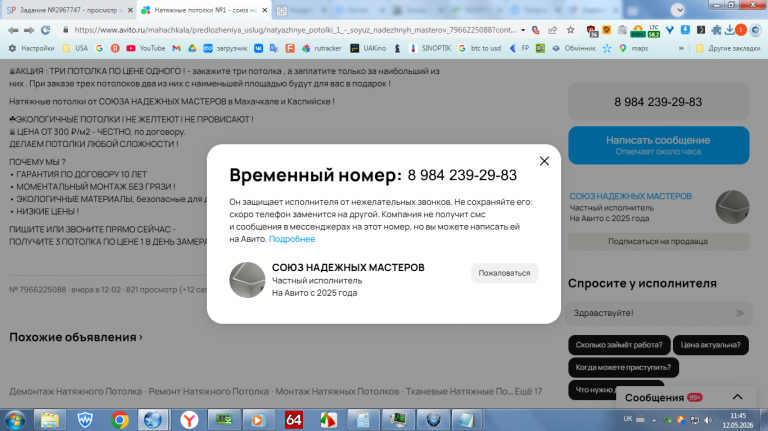
Task: Open browser downloads icon
Action: pos(730,30)
